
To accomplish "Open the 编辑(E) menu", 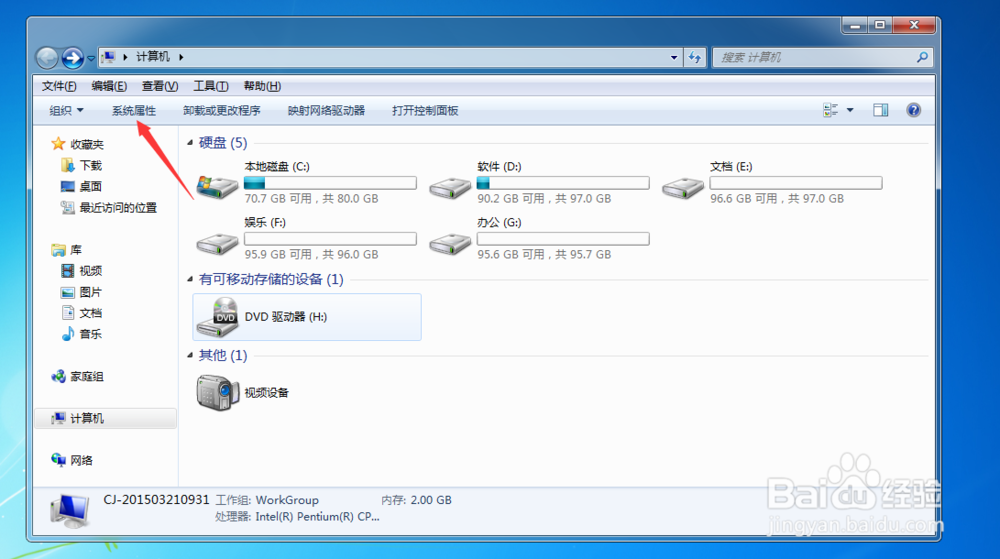I will [x=108, y=86].
